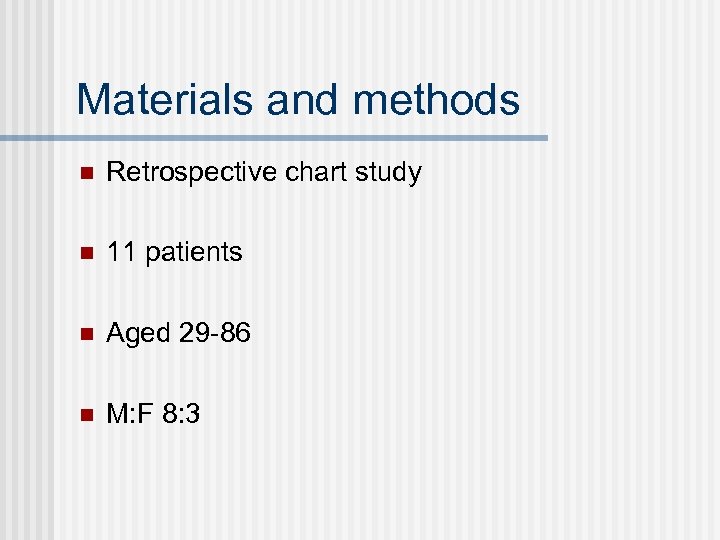This screenshot has width=720, height=540.
Task: Click the number 86 in the age range
Action: 235,332
